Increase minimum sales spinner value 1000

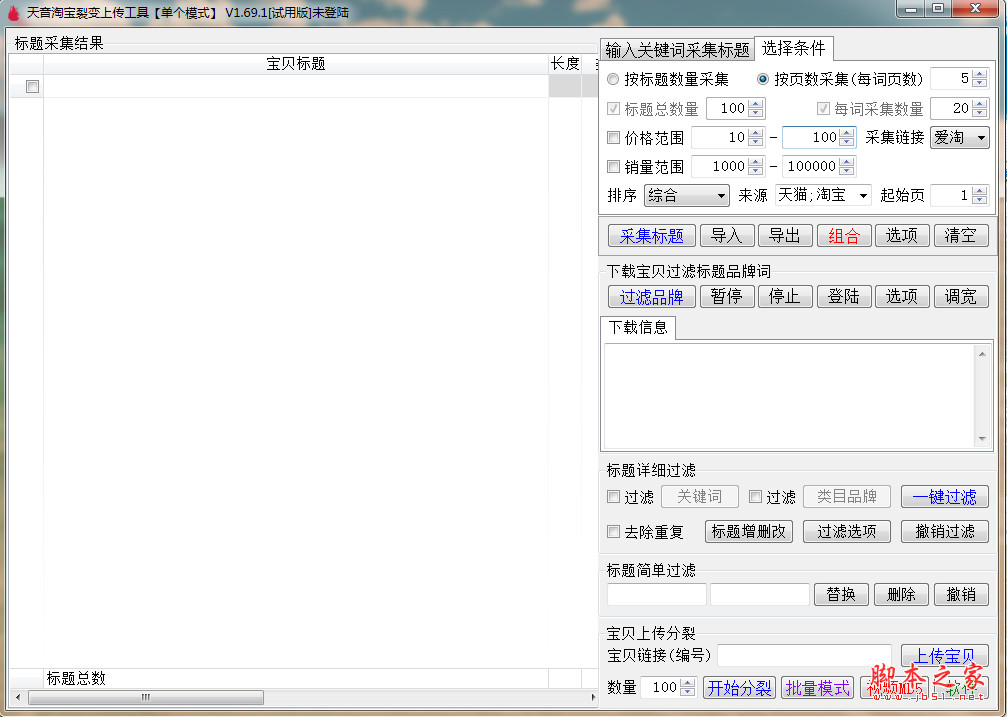755,161
